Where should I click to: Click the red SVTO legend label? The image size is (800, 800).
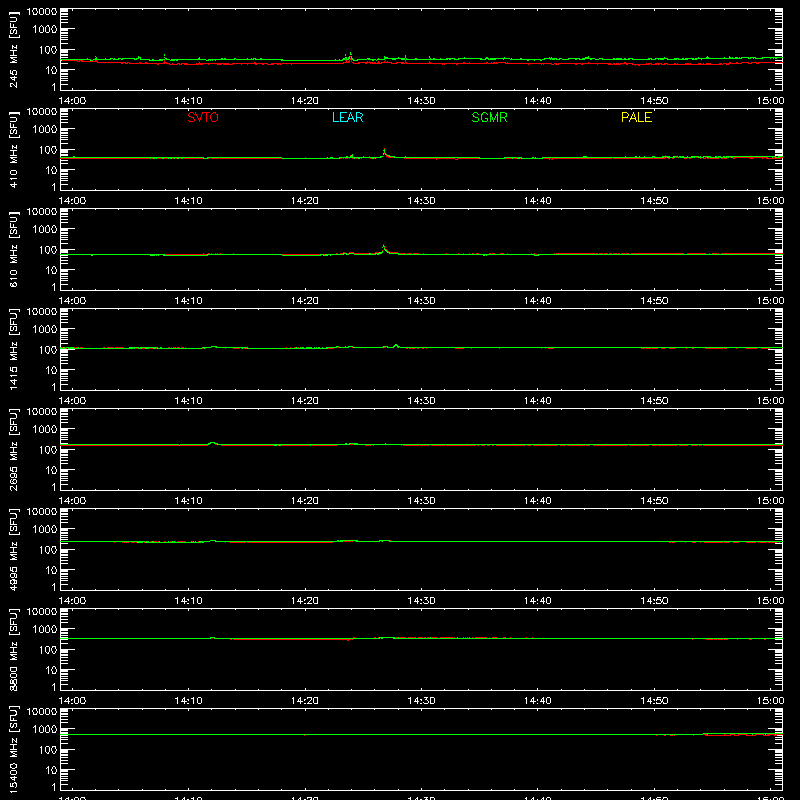(203, 117)
